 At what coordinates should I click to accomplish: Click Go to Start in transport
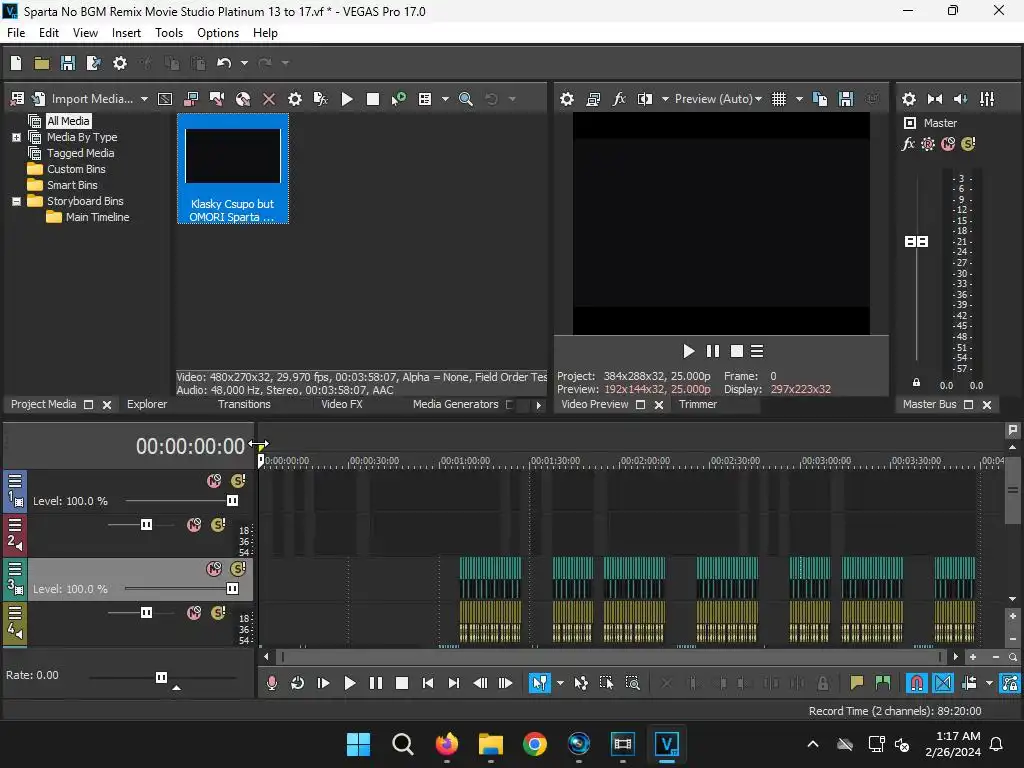pyautogui.click(x=428, y=683)
